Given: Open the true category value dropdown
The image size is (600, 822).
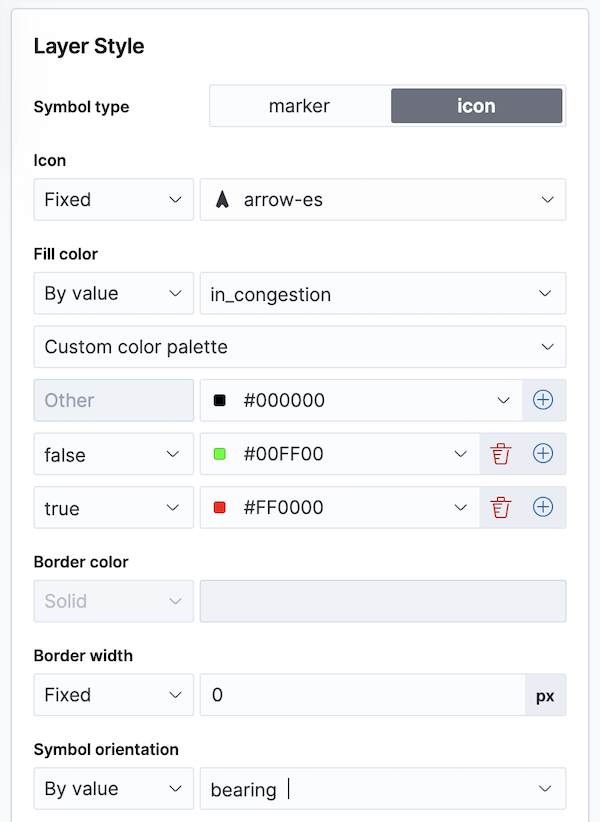Looking at the screenshot, I should [x=113, y=508].
